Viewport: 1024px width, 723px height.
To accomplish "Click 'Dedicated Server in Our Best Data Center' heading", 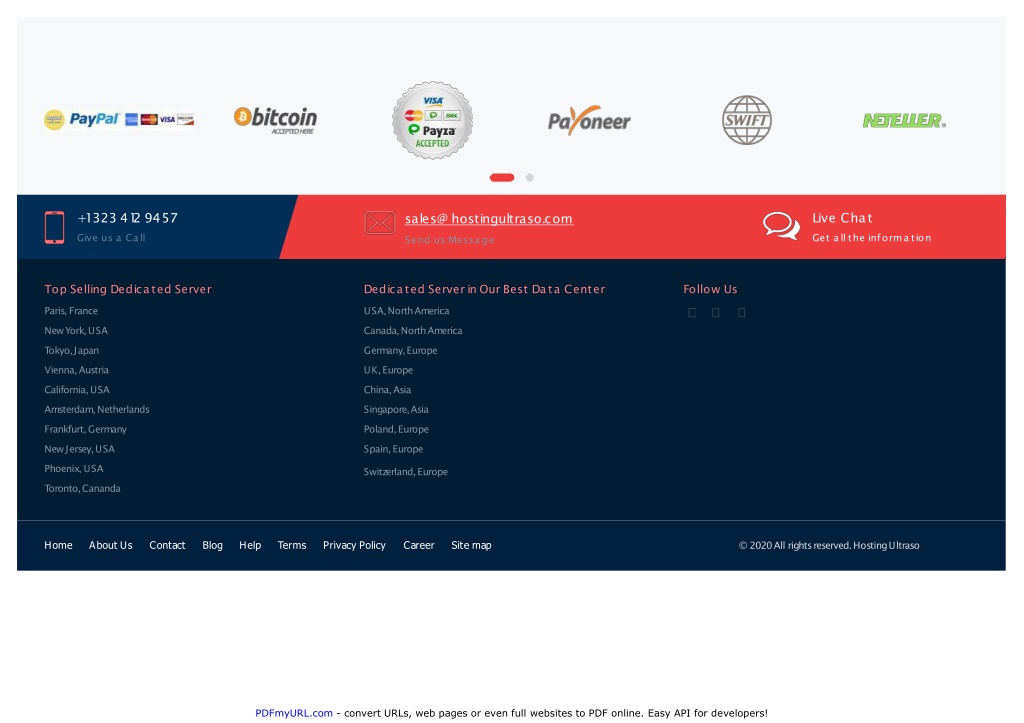I will coord(485,289).
